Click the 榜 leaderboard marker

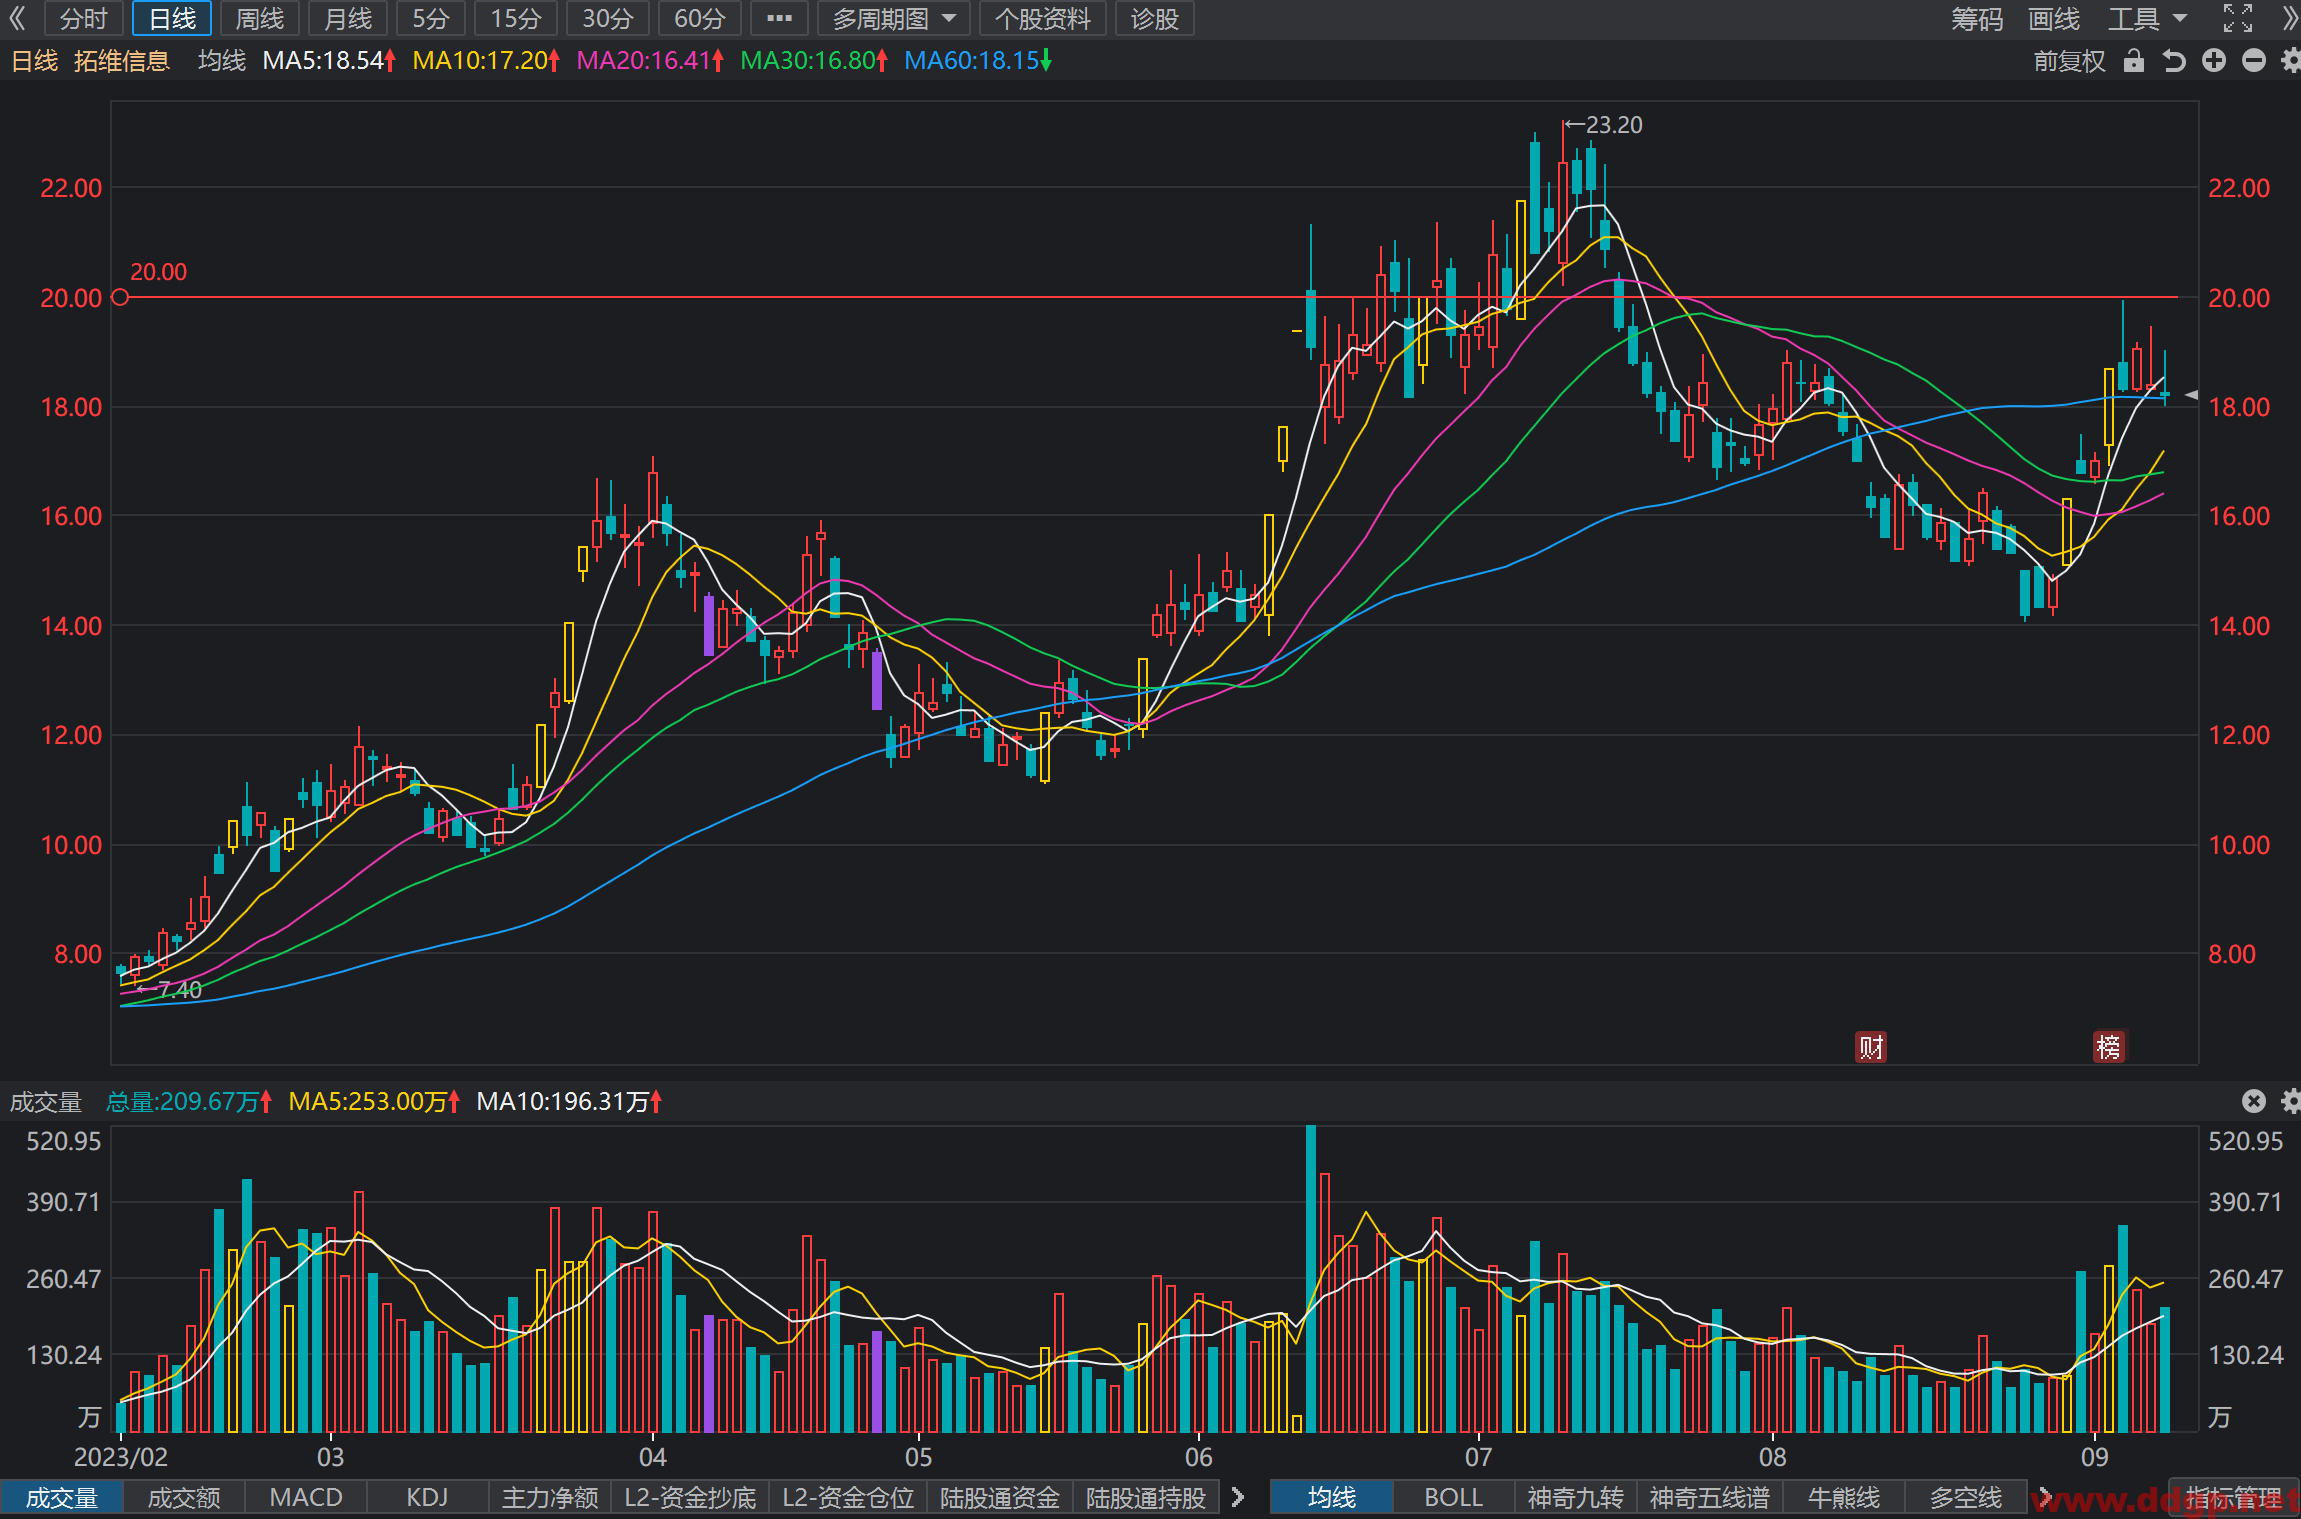[x=2109, y=1047]
